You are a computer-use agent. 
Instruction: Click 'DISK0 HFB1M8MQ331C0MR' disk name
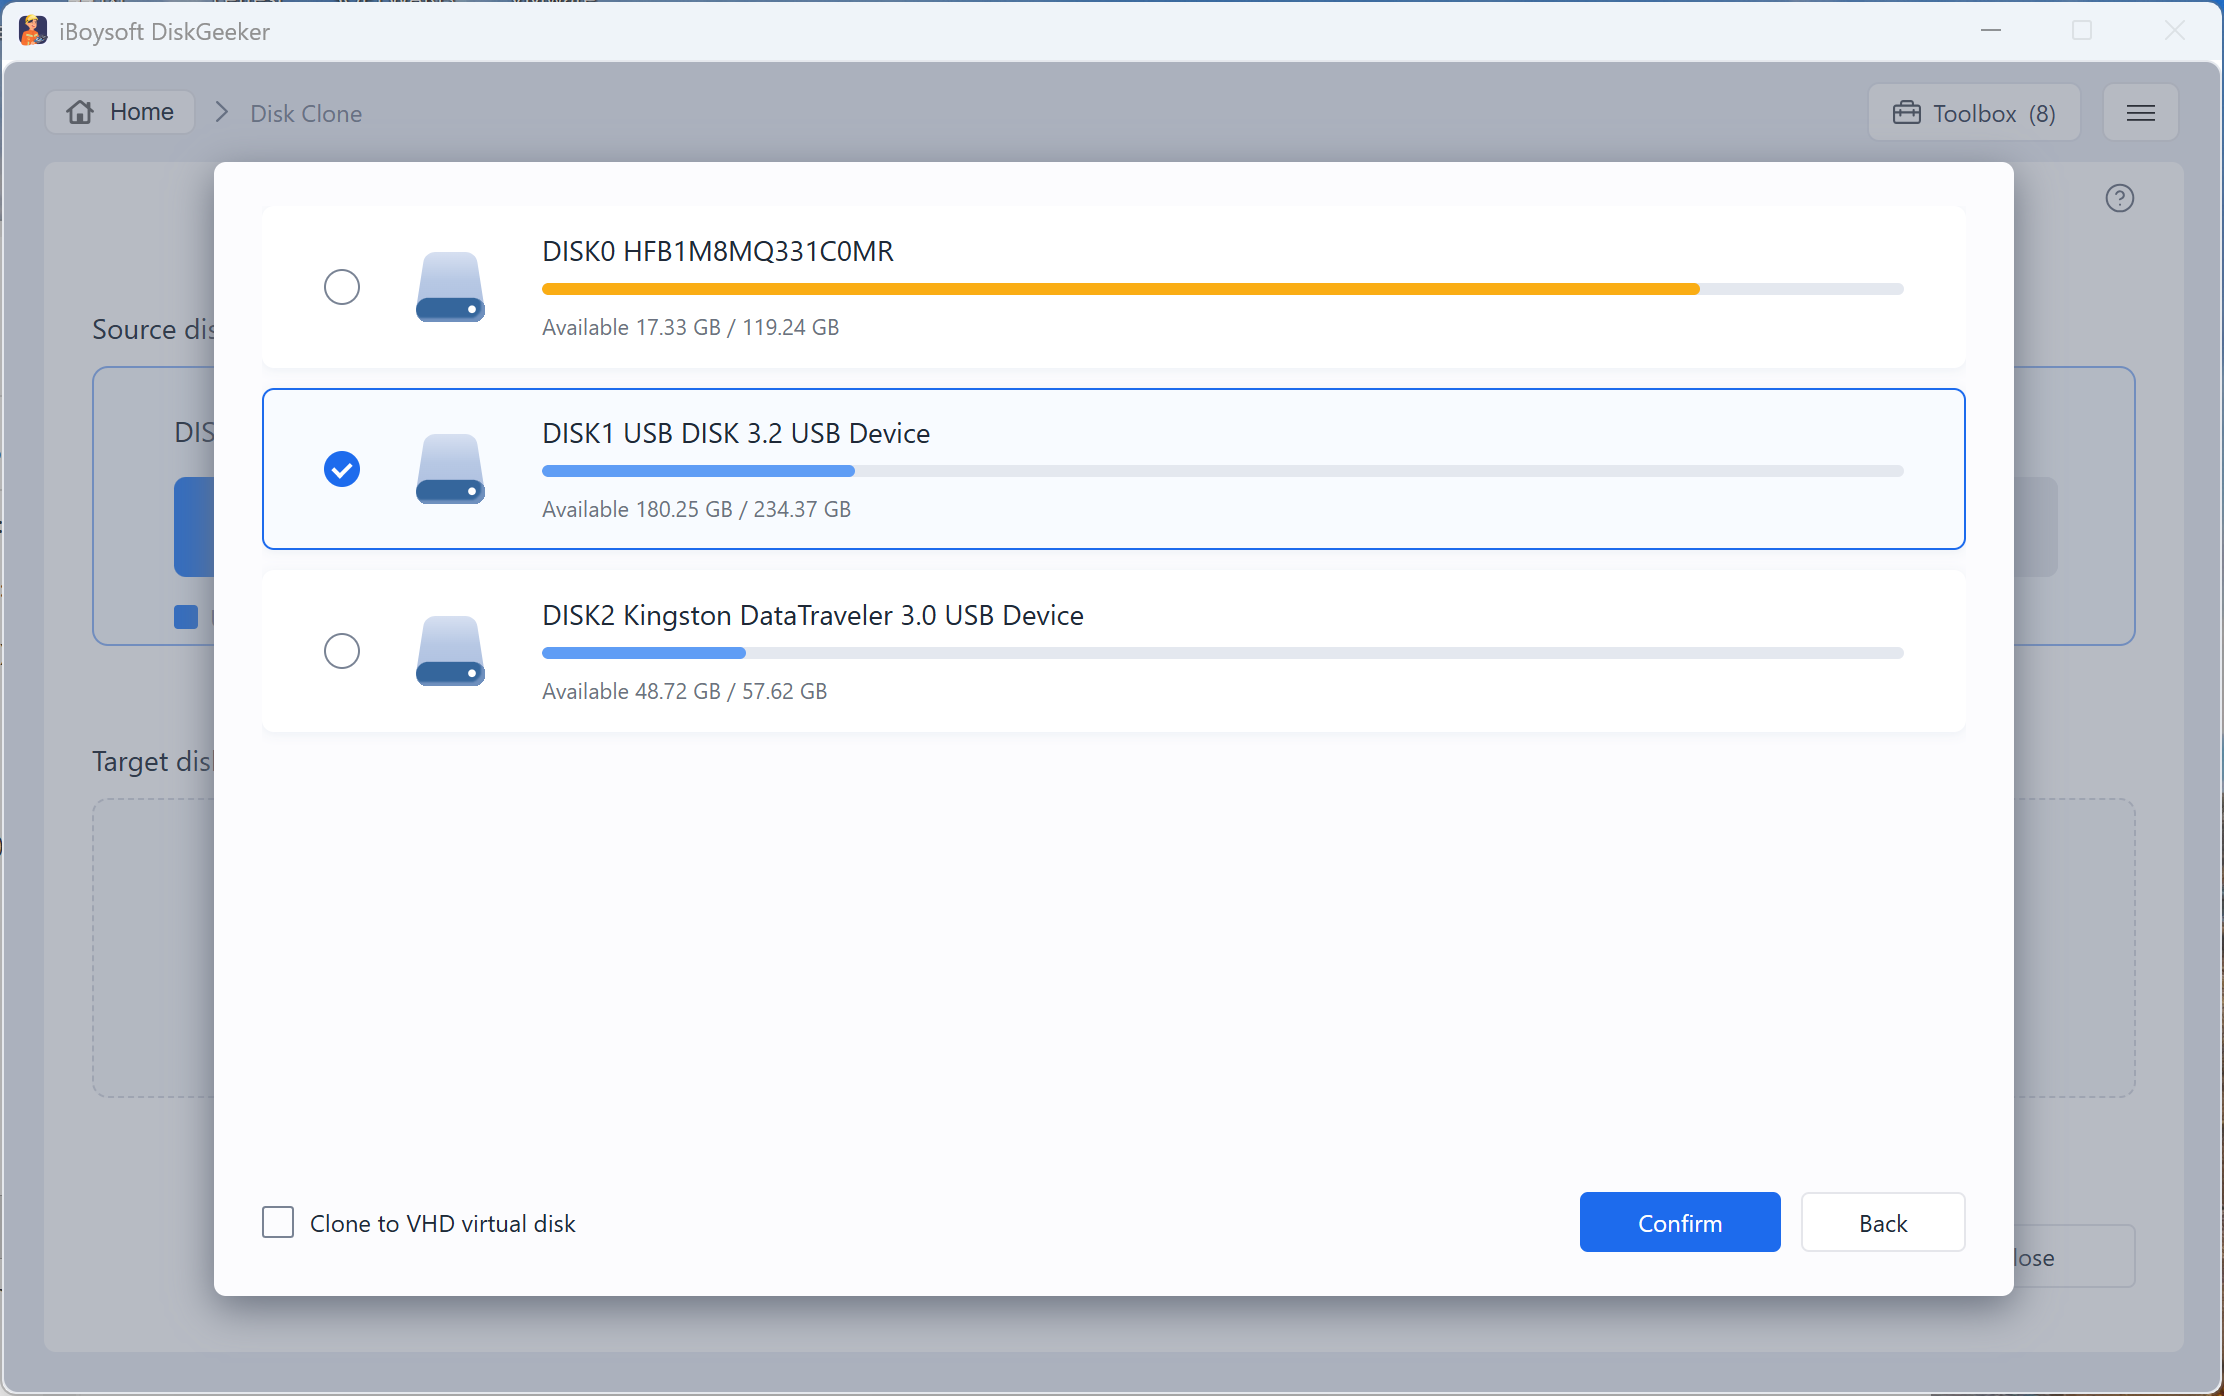718,251
